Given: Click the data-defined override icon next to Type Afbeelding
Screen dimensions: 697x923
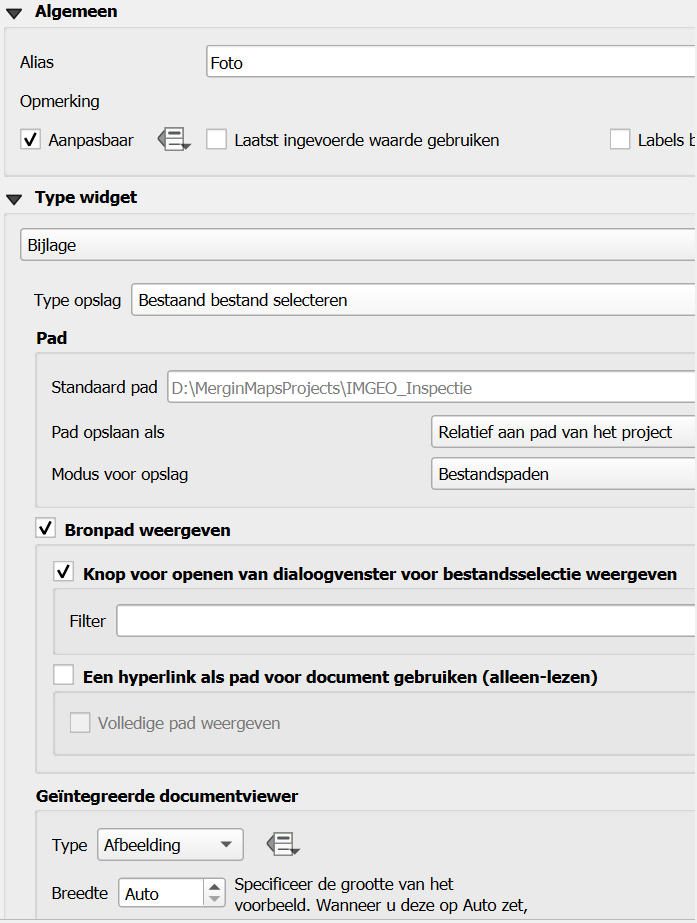Looking at the screenshot, I should (x=282, y=845).
